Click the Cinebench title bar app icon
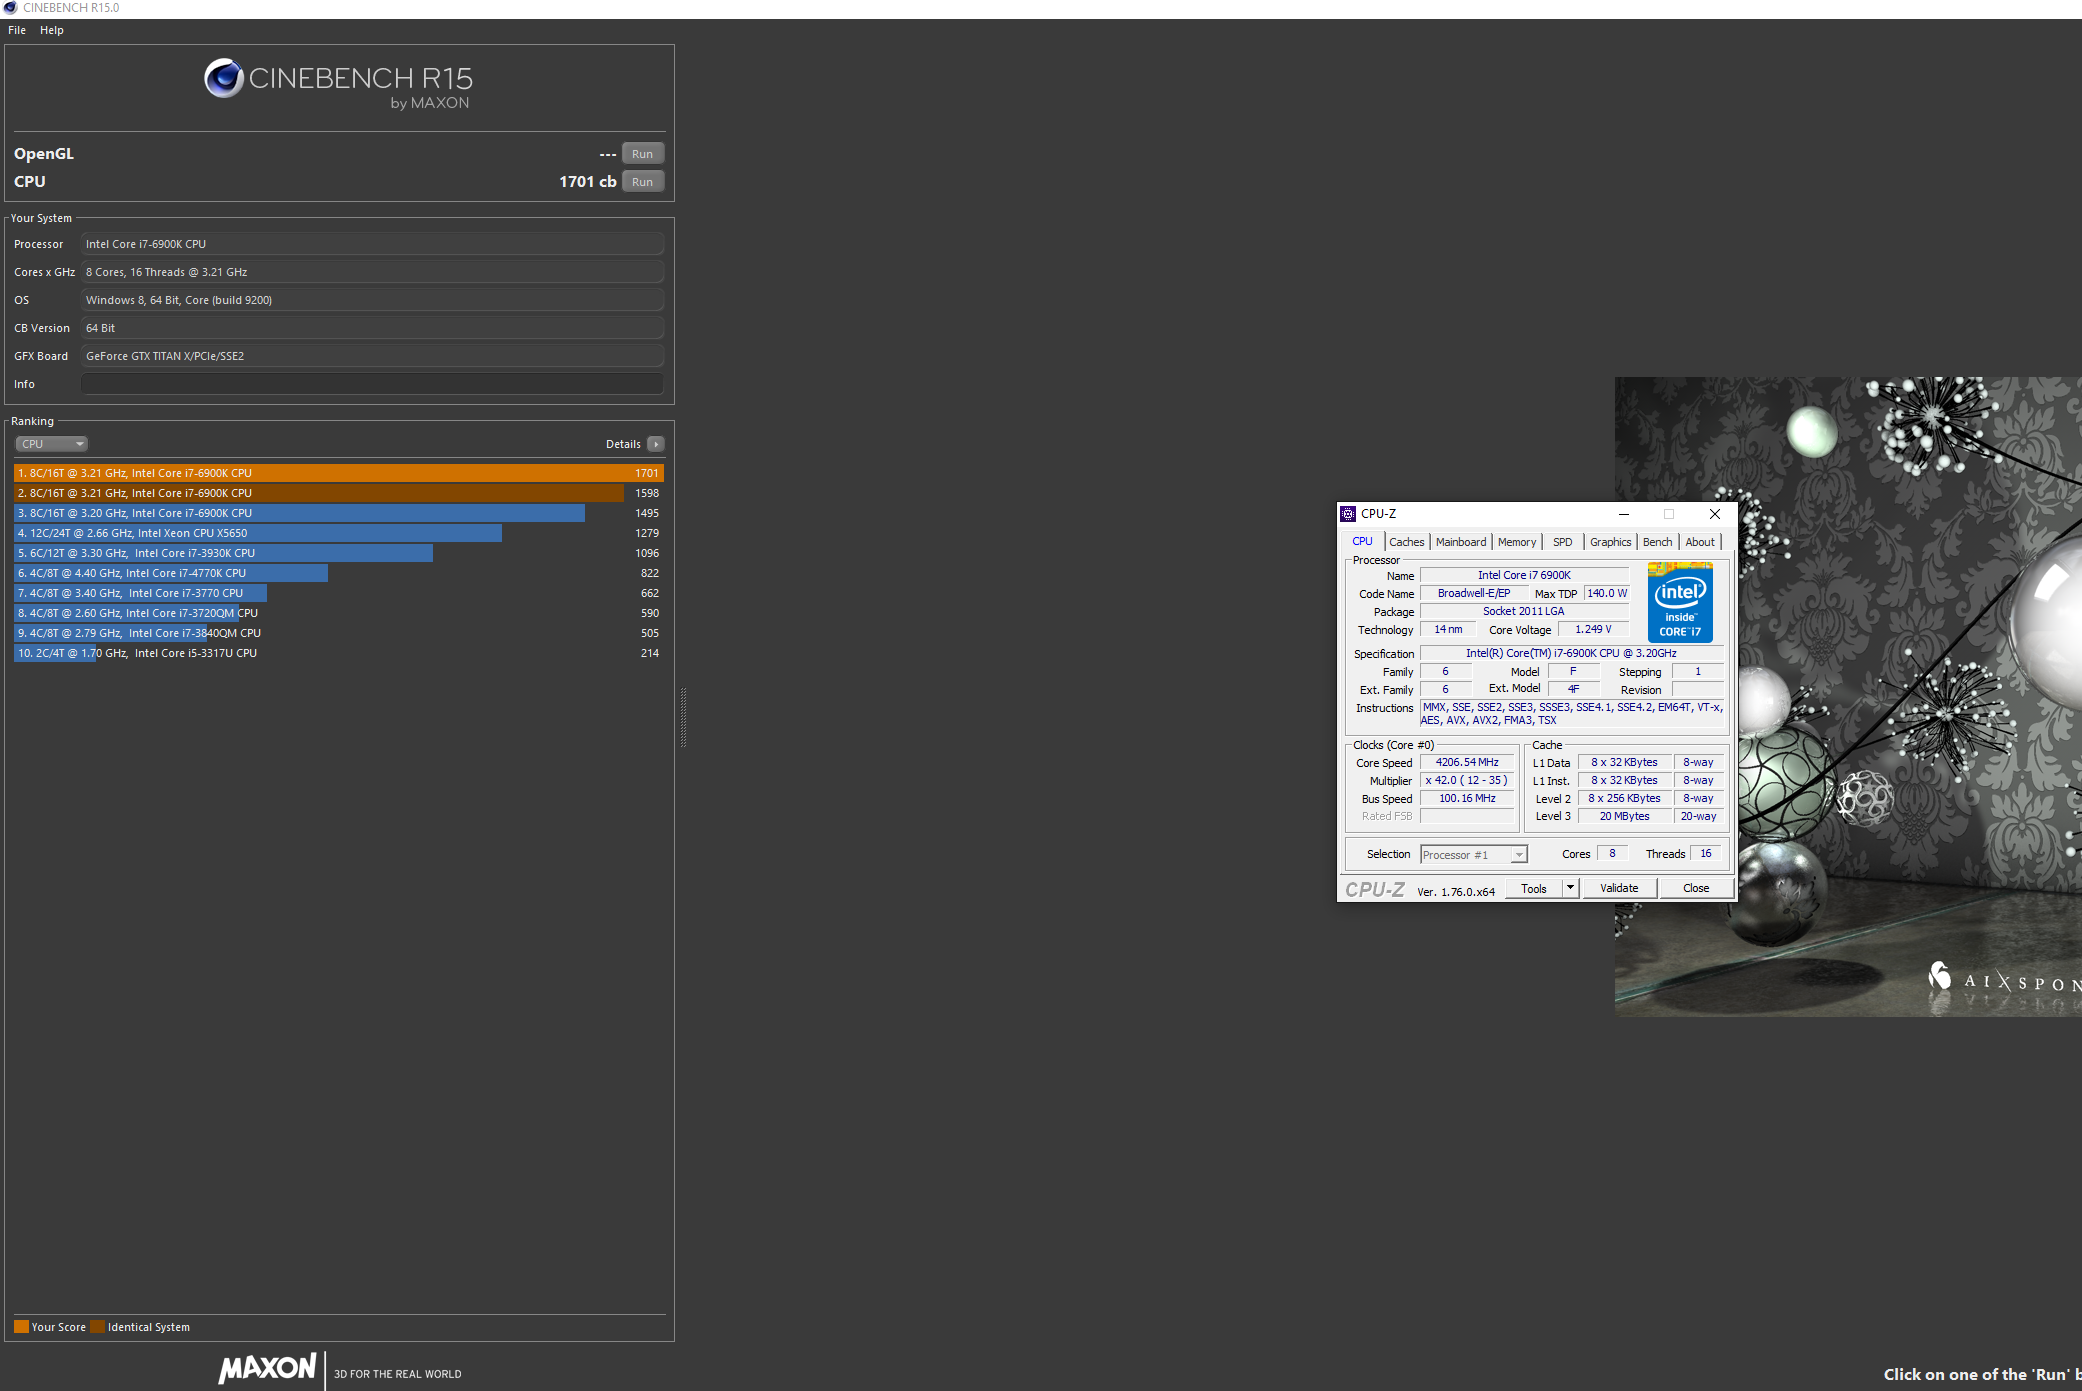Screen dimensions: 2082x1391 [10, 8]
